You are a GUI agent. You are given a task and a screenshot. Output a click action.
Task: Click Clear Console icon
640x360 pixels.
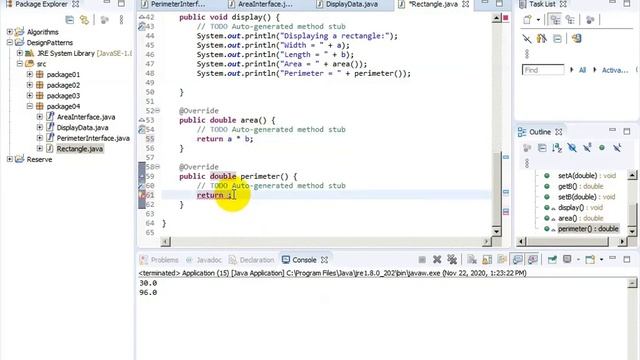click(x=472, y=260)
